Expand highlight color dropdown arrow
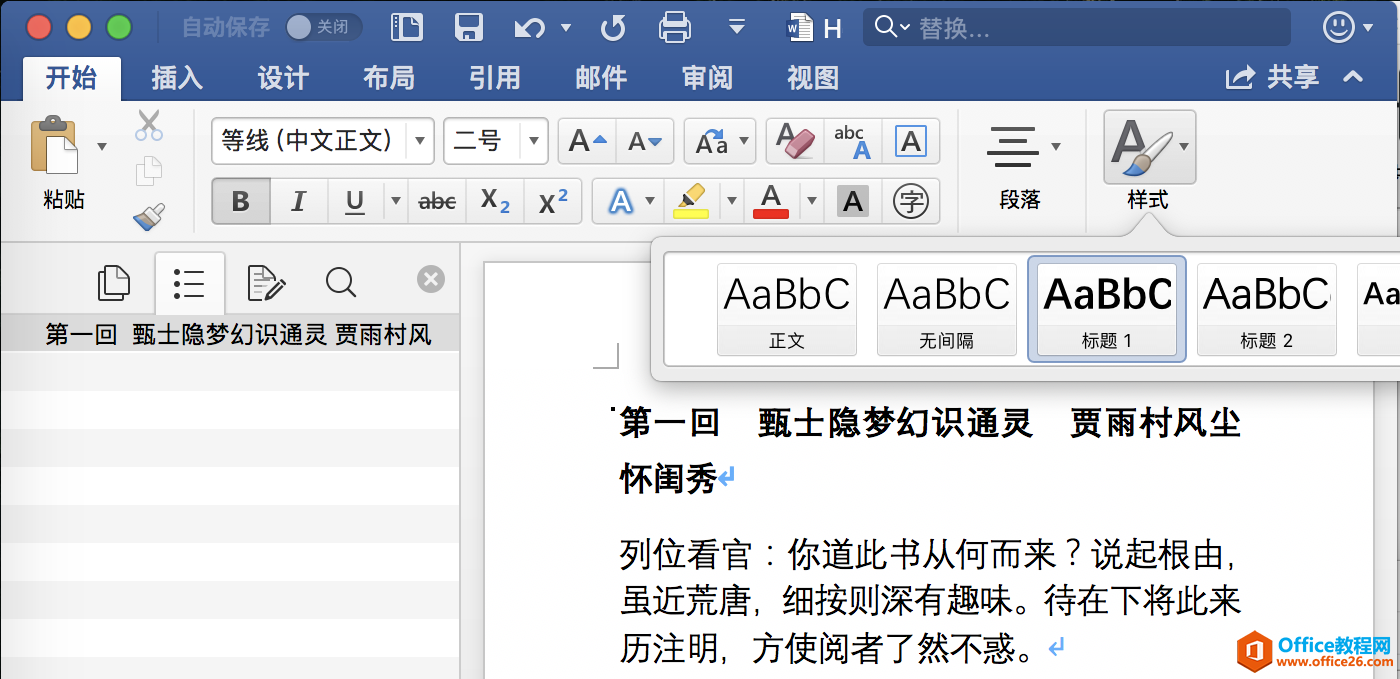The width and height of the screenshot is (1400, 679). pyautogui.click(x=732, y=201)
